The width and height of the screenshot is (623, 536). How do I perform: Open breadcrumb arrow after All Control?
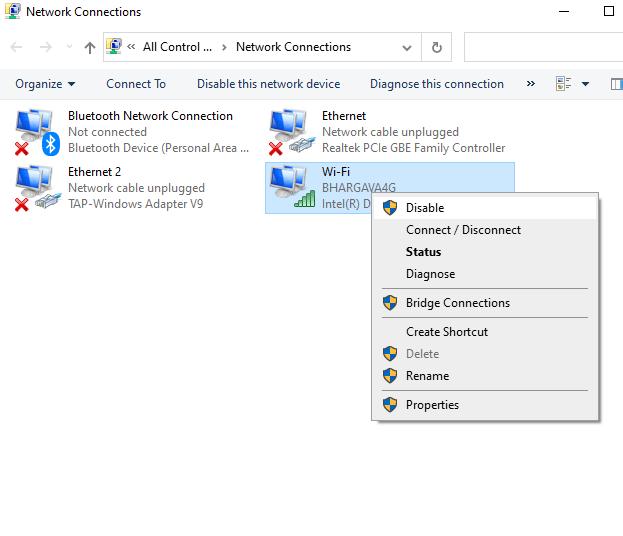[x=224, y=47]
